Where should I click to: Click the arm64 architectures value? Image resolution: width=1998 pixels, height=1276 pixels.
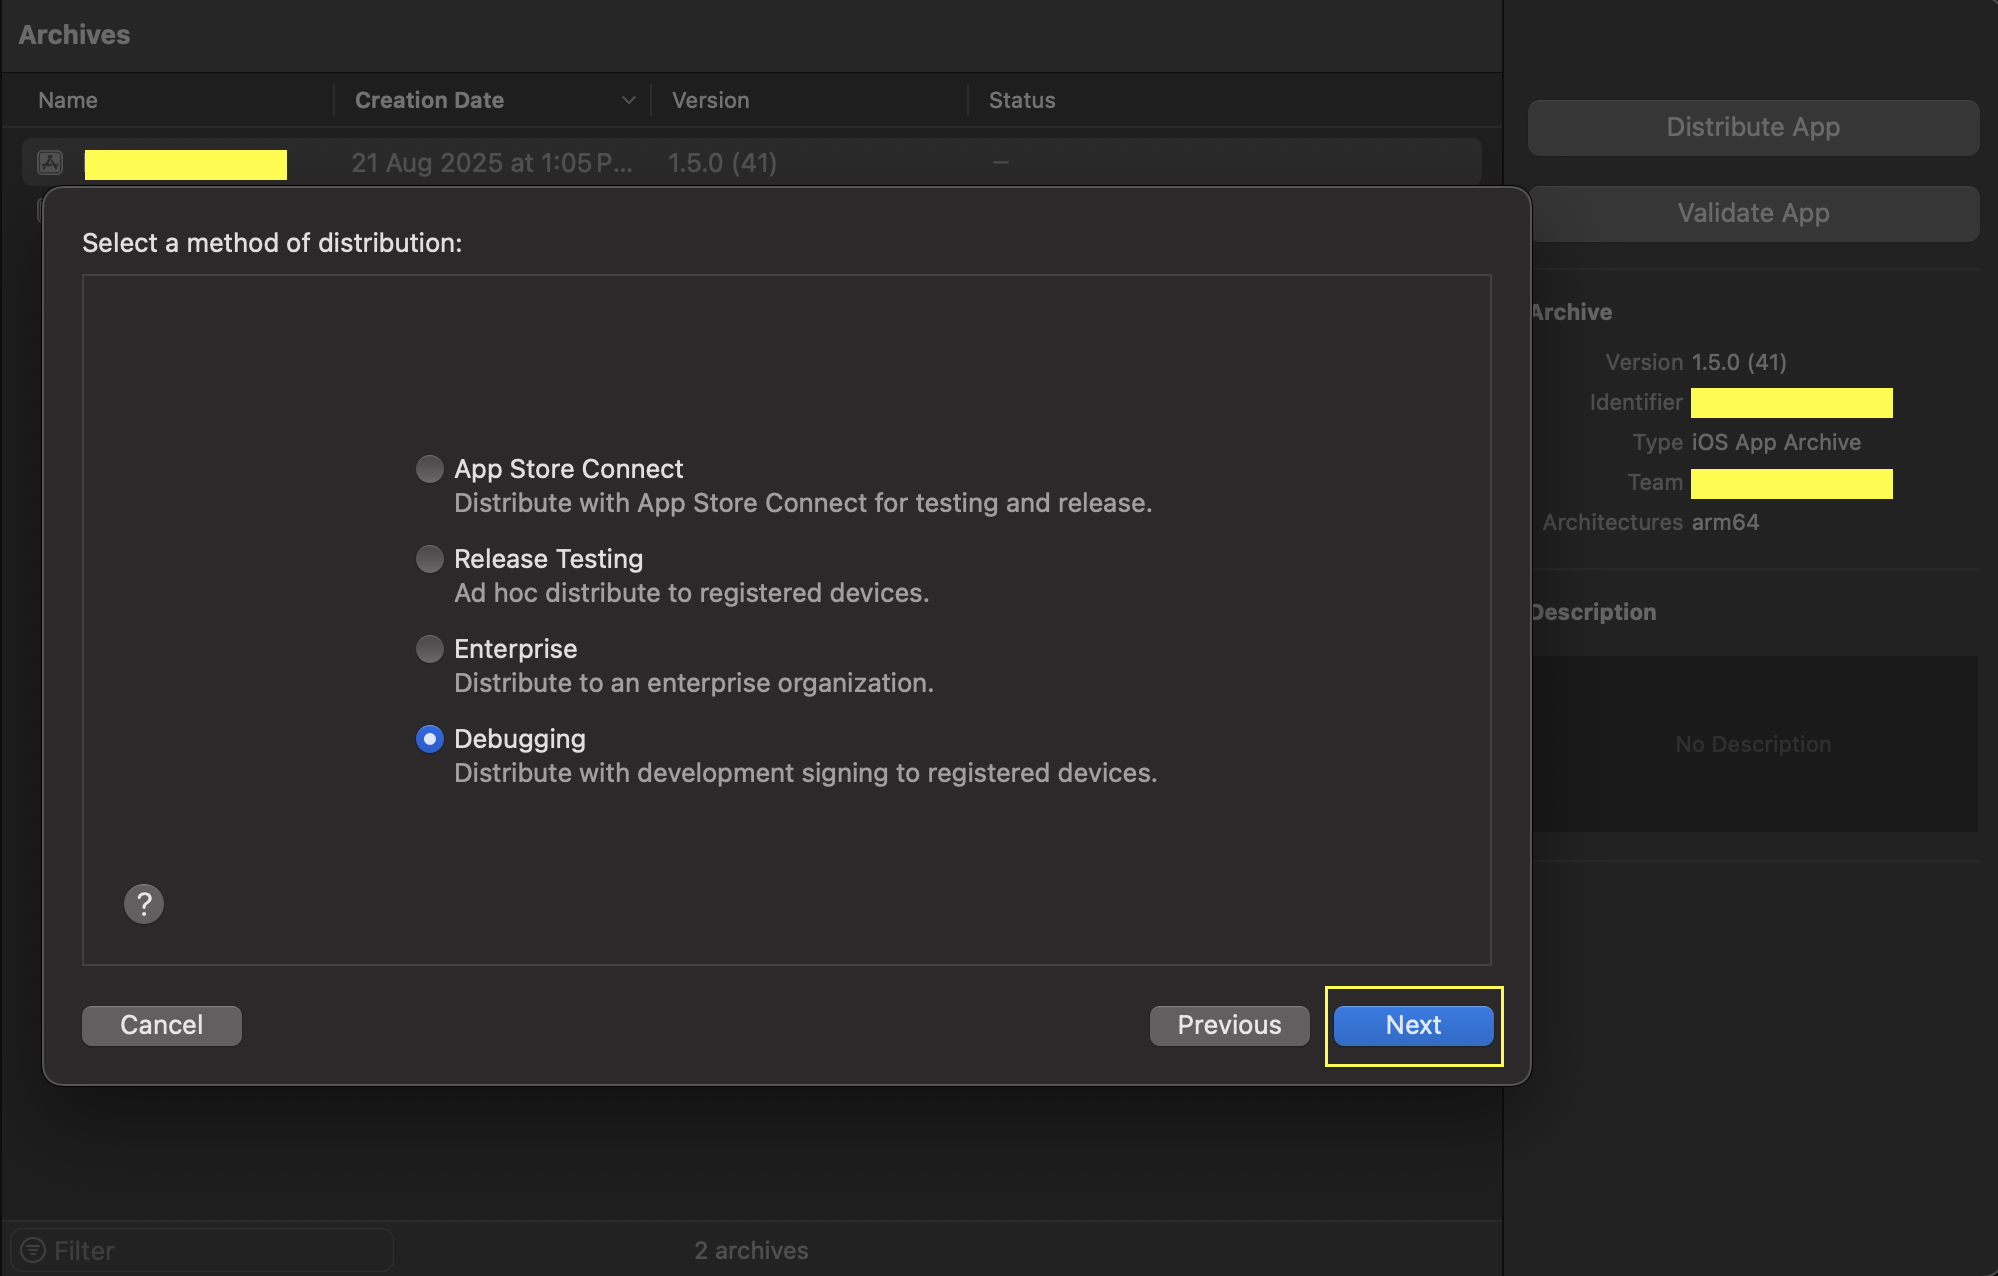click(1725, 522)
